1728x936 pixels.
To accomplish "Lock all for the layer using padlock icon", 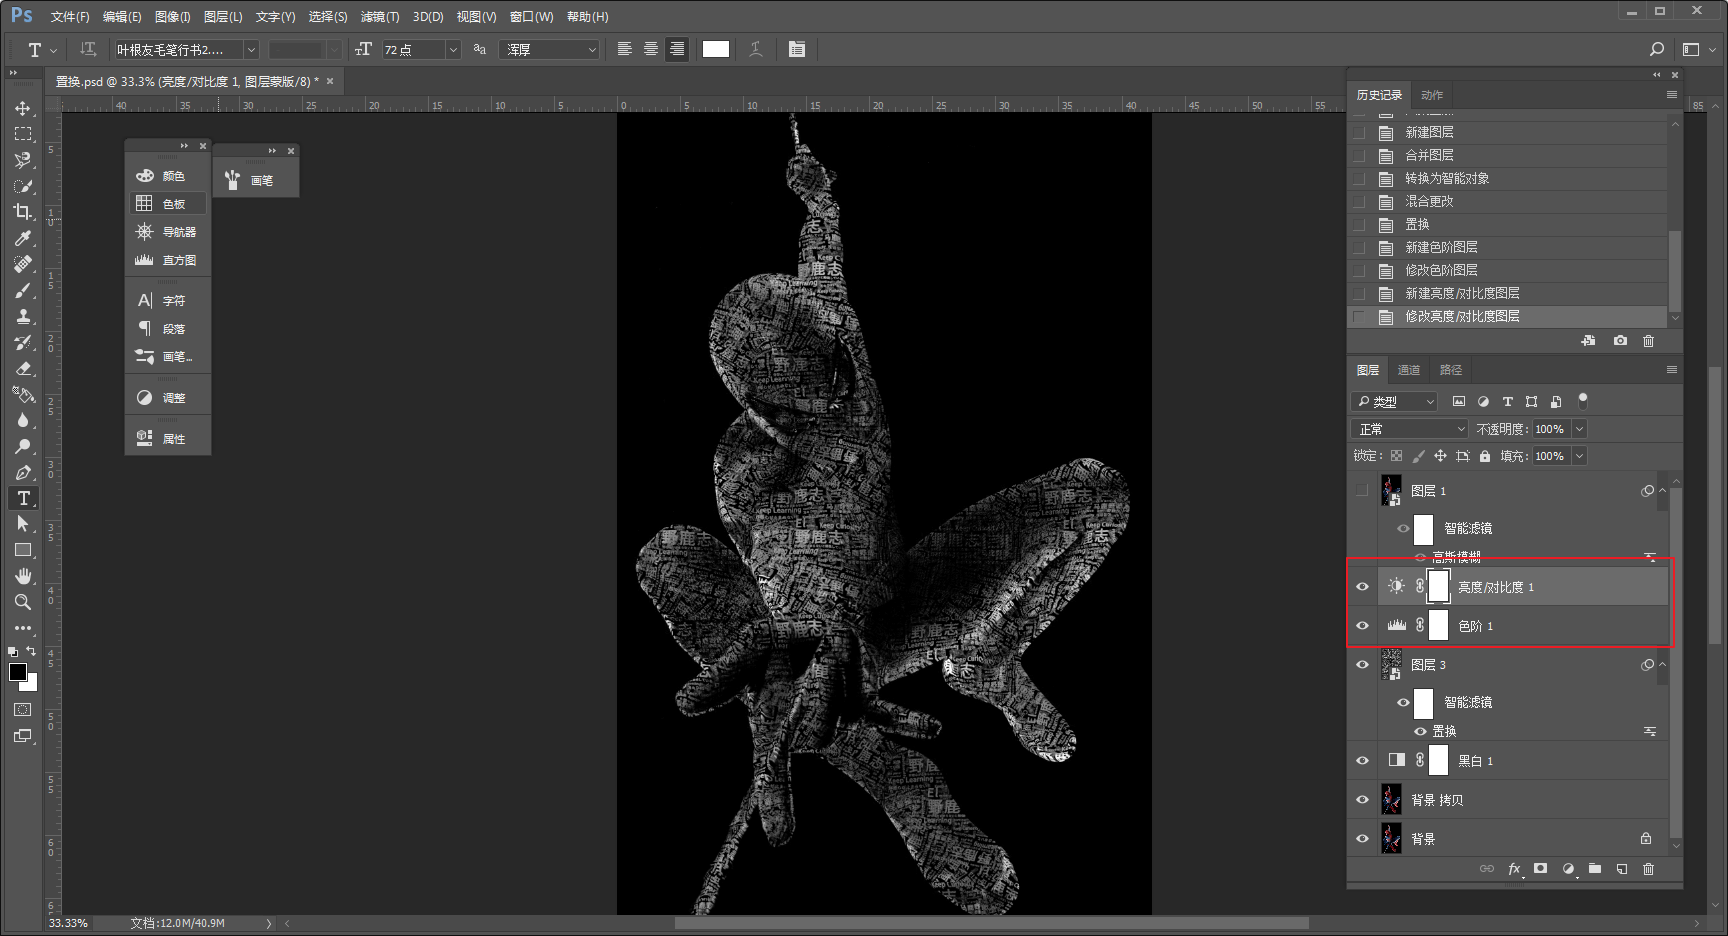I will click(x=1485, y=456).
